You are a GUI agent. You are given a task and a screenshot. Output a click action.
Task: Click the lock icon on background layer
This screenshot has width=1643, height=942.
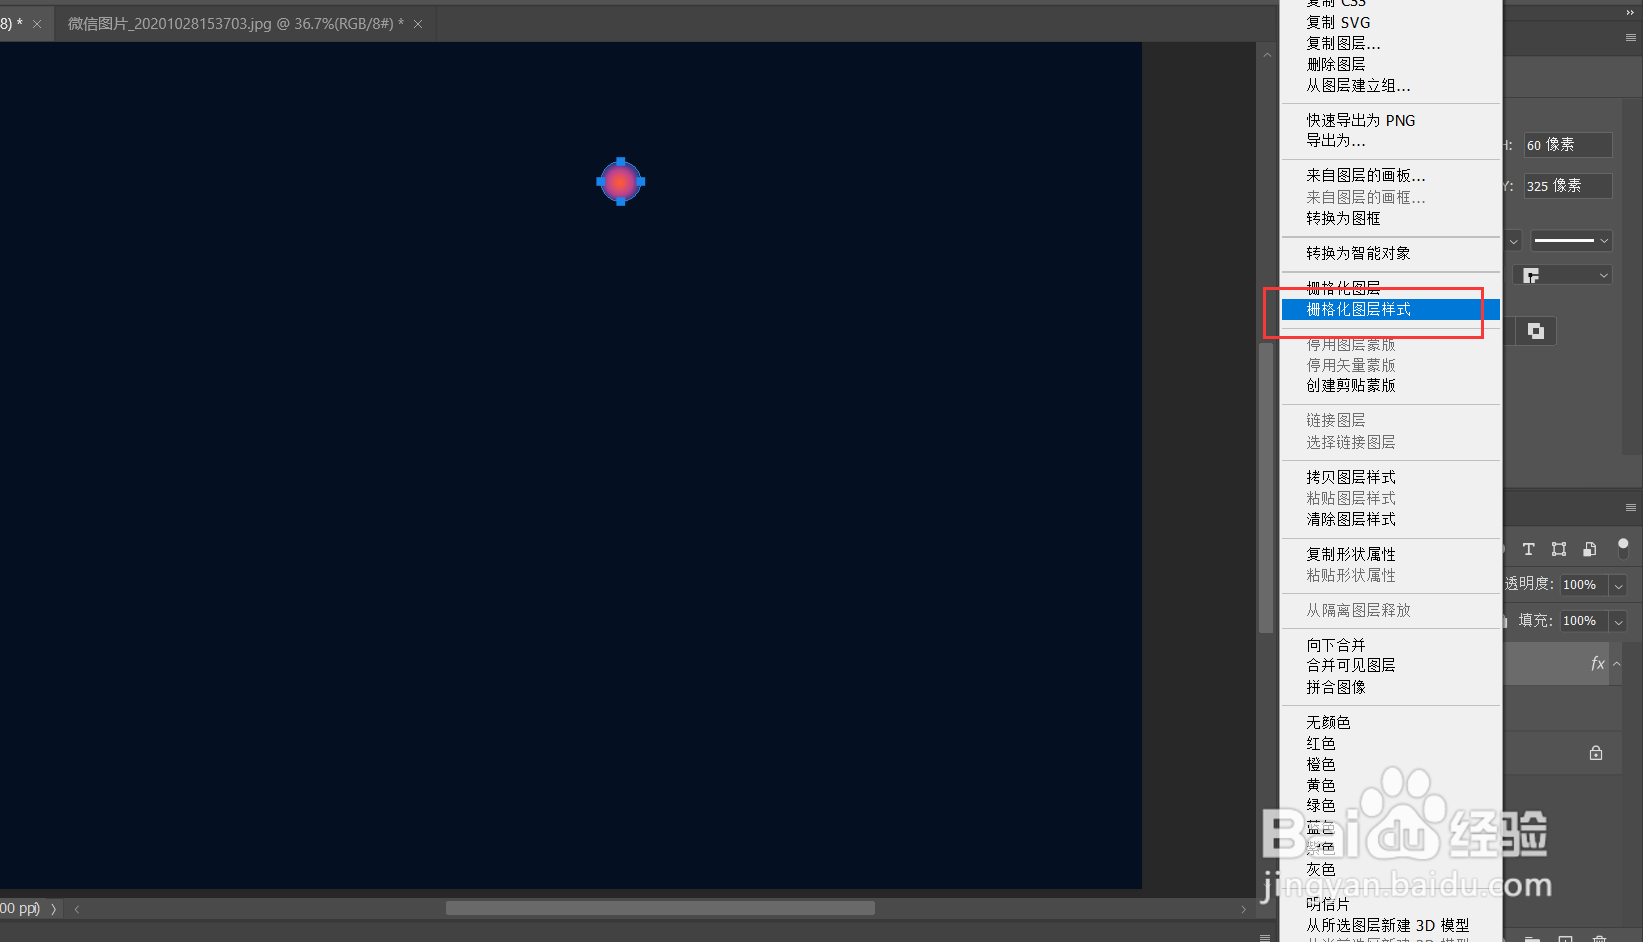pos(1596,752)
